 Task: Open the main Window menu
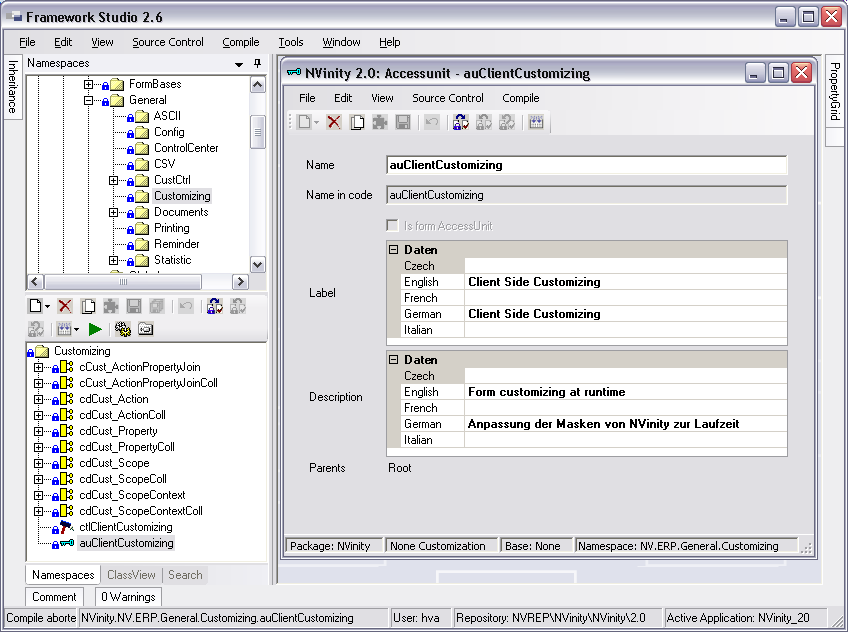coord(341,42)
